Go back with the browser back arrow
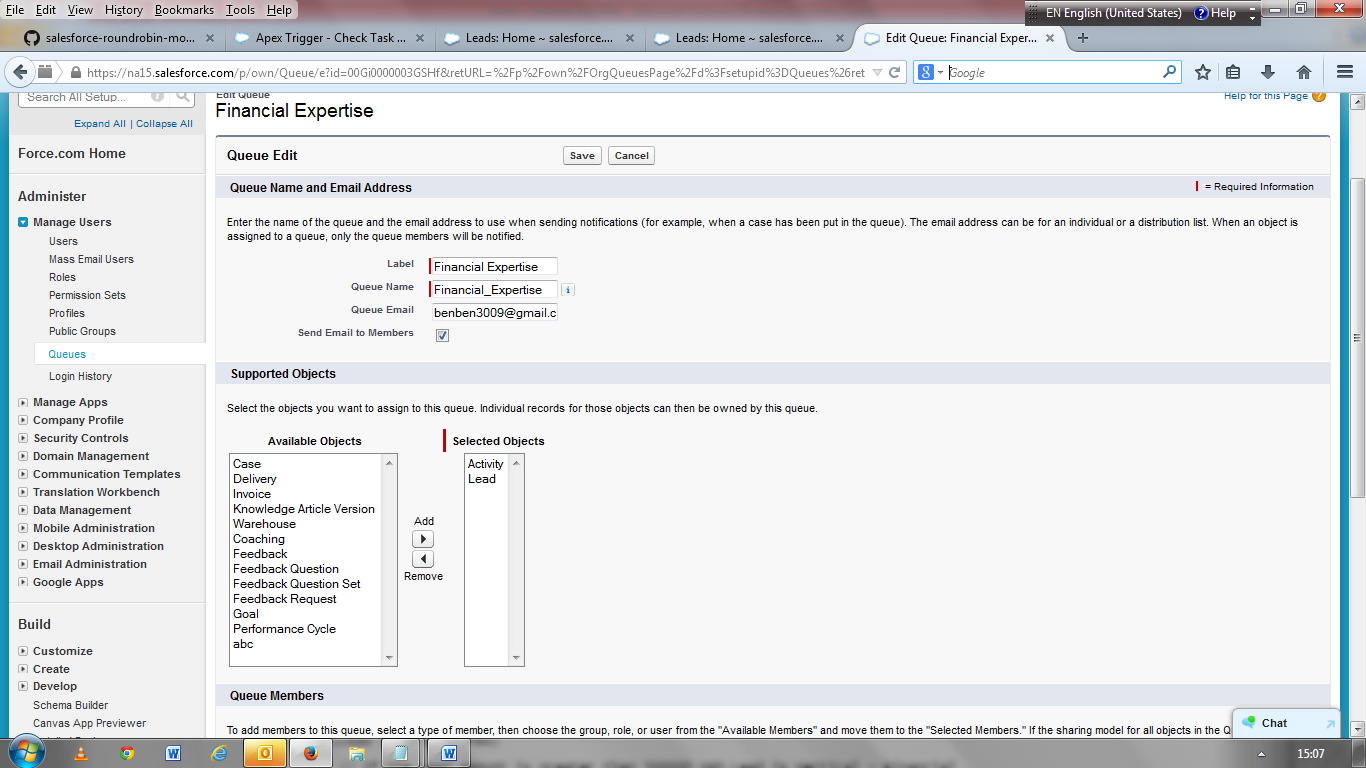Image resolution: width=1366 pixels, height=768 pixels. coord(21,72)
